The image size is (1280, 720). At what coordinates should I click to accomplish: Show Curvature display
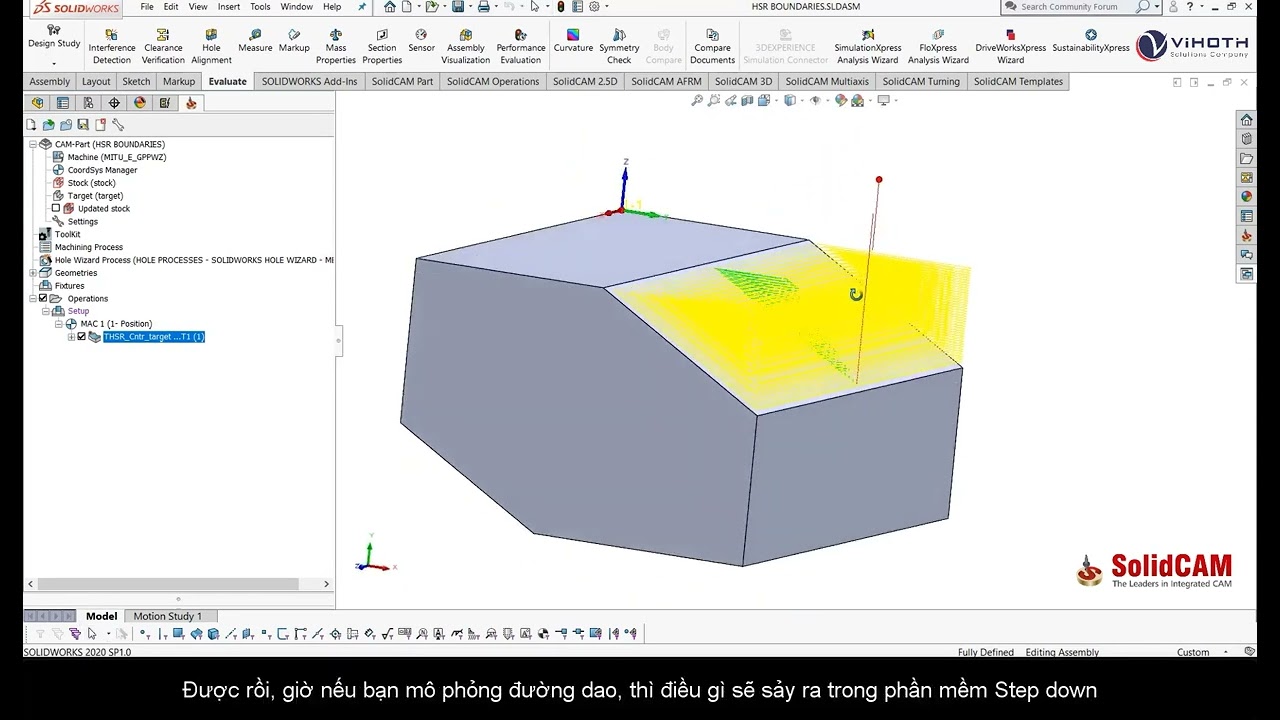pos(573,41)
